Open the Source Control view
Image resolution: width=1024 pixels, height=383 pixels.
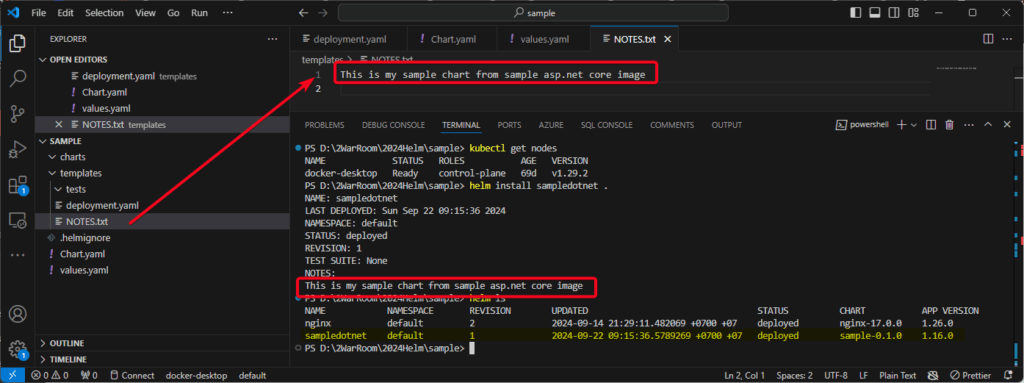18,114
